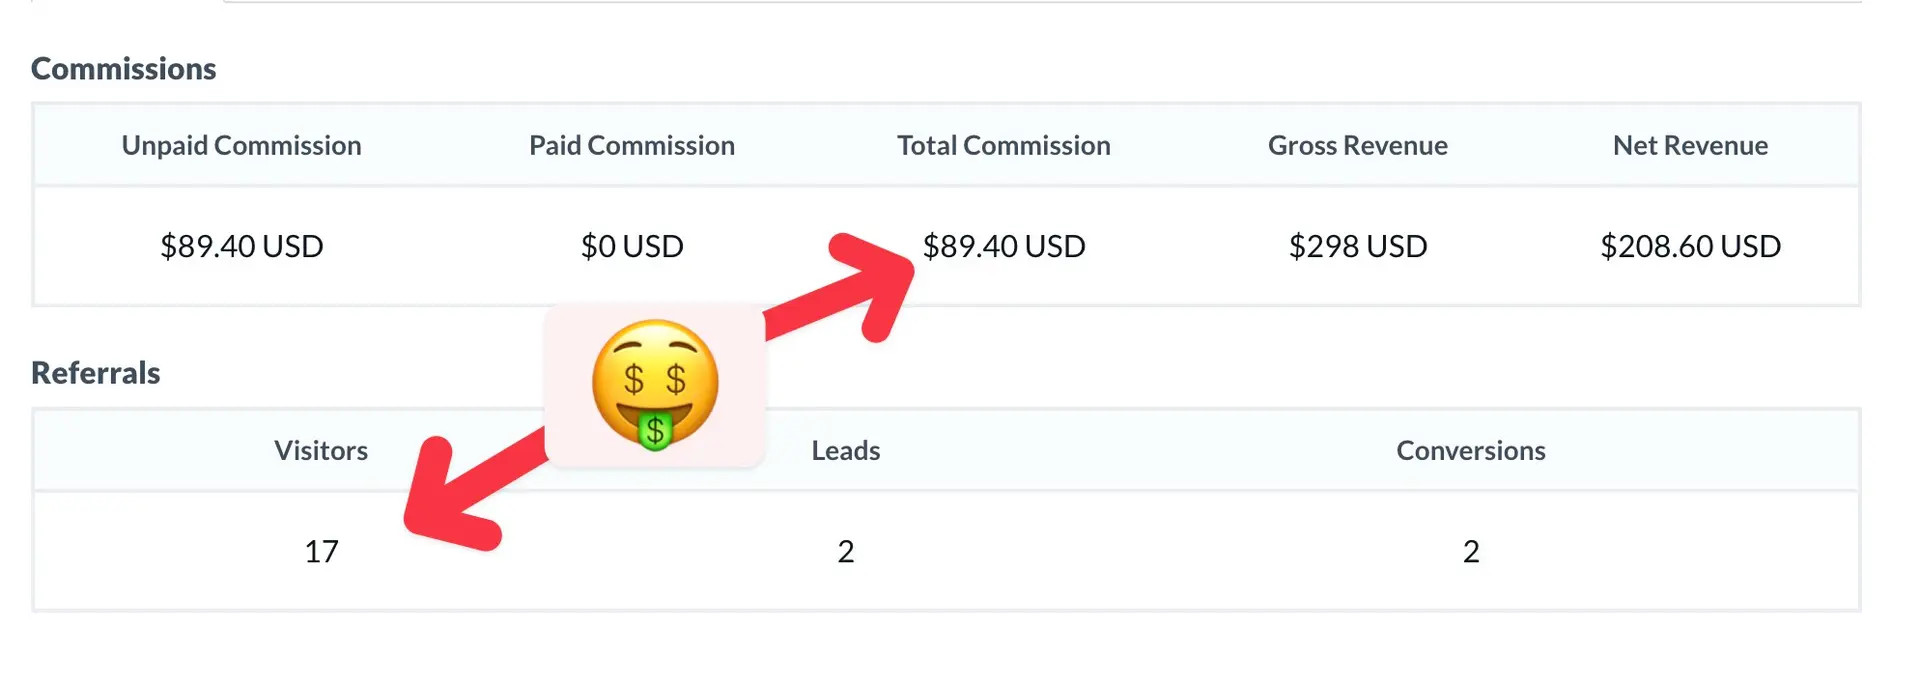Screen dimensions: 1920x692
Task: Click the Leads column header
Action: [846, 451]
